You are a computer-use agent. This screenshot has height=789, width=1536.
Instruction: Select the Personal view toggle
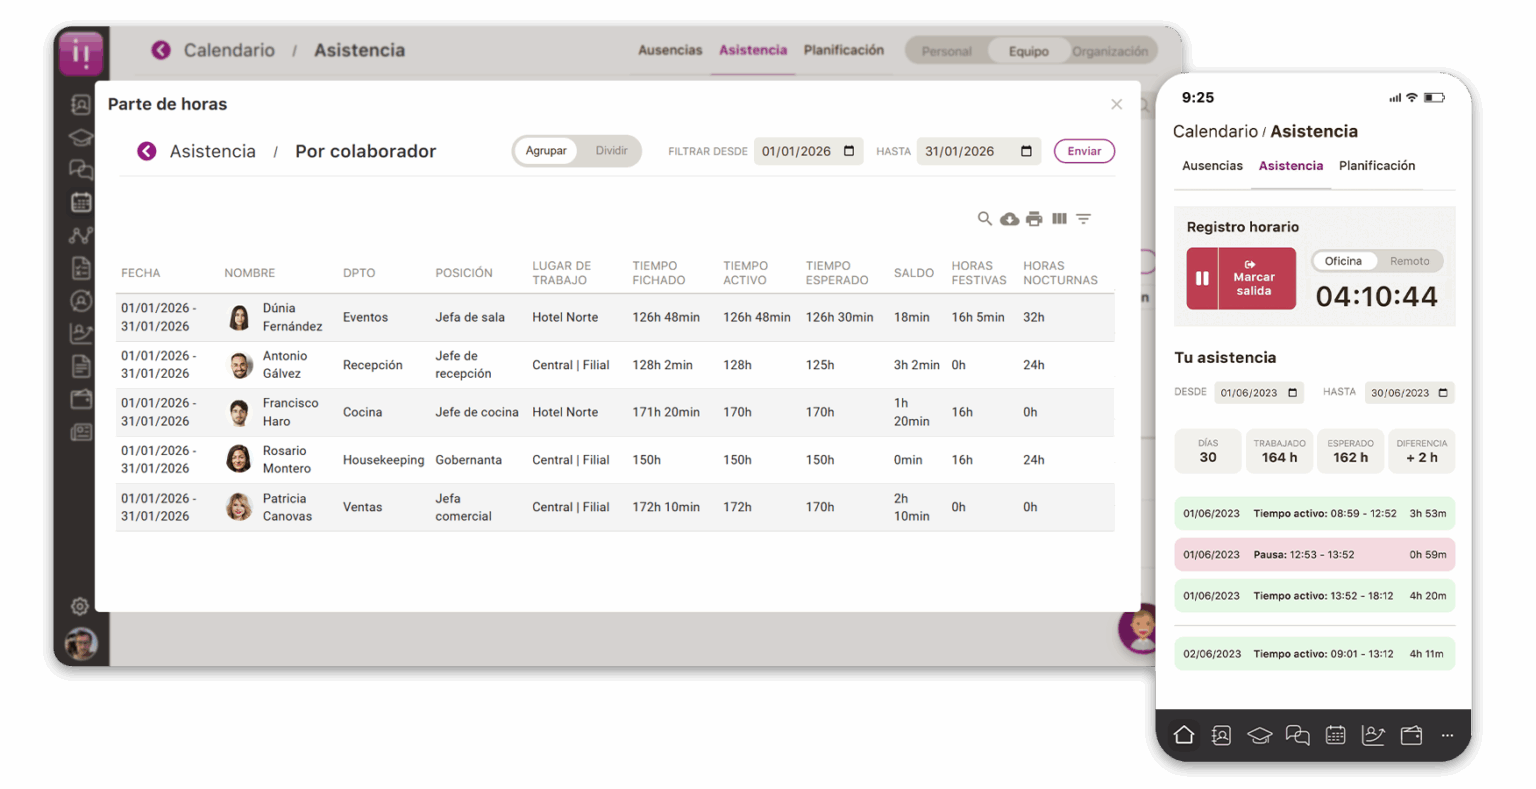coord(946,51)
